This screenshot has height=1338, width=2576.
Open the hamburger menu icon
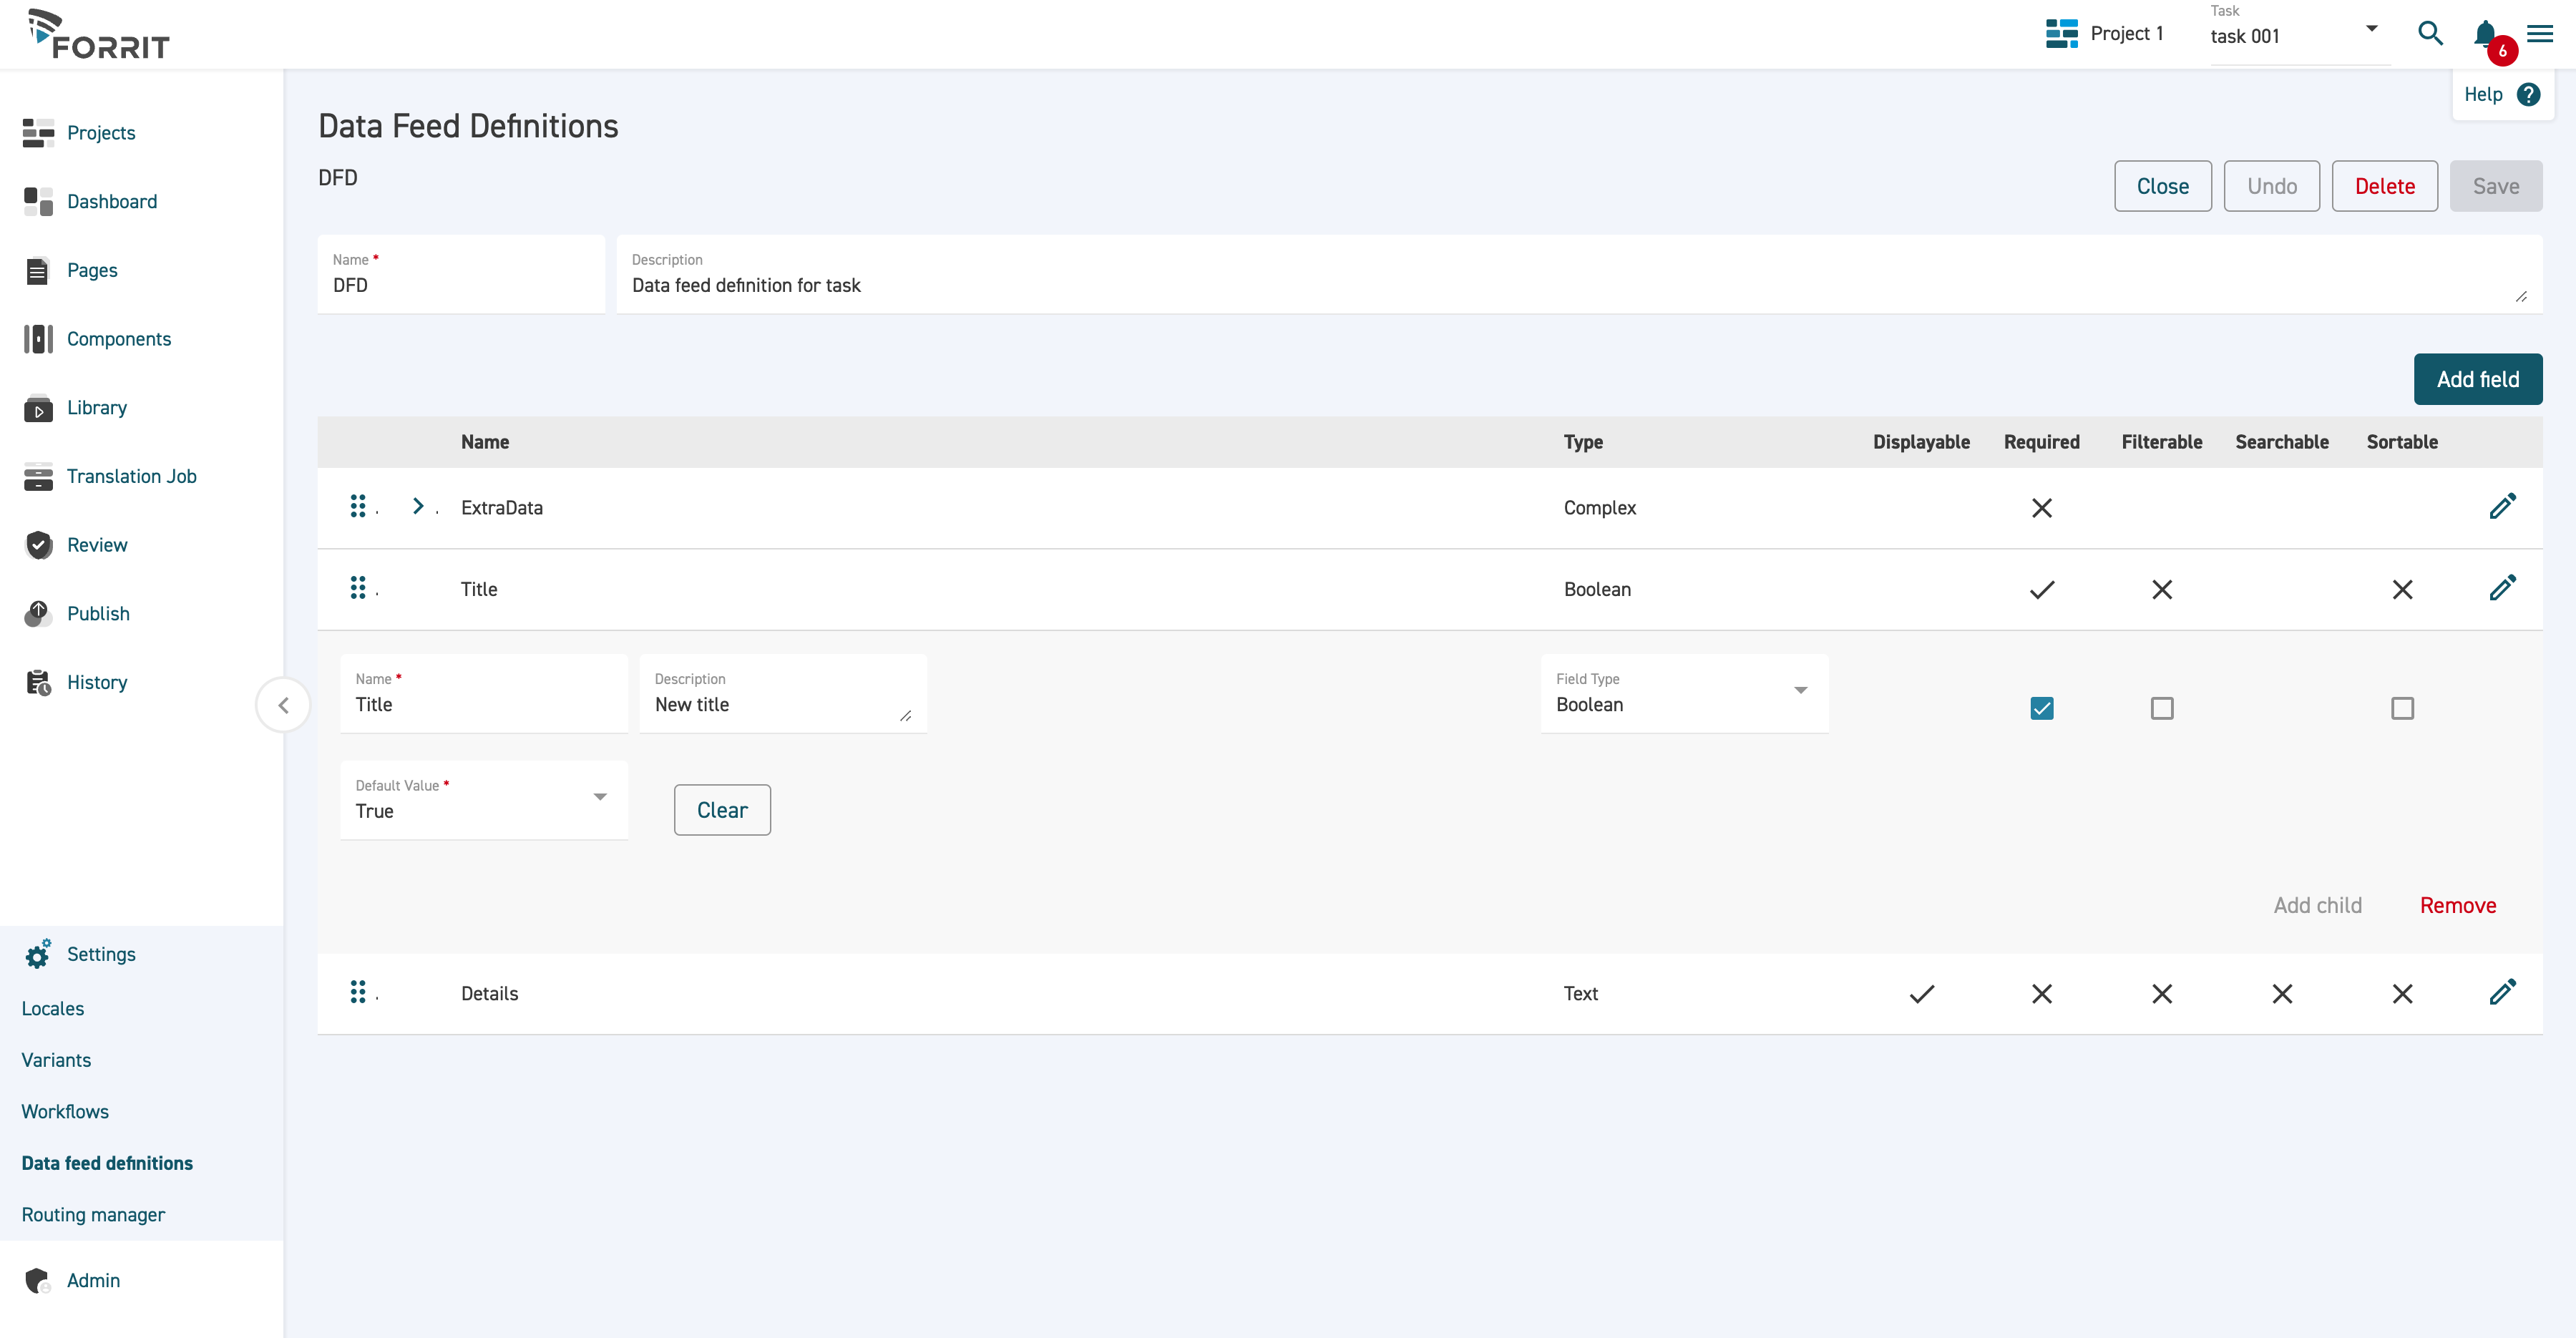click(2540, 34)
